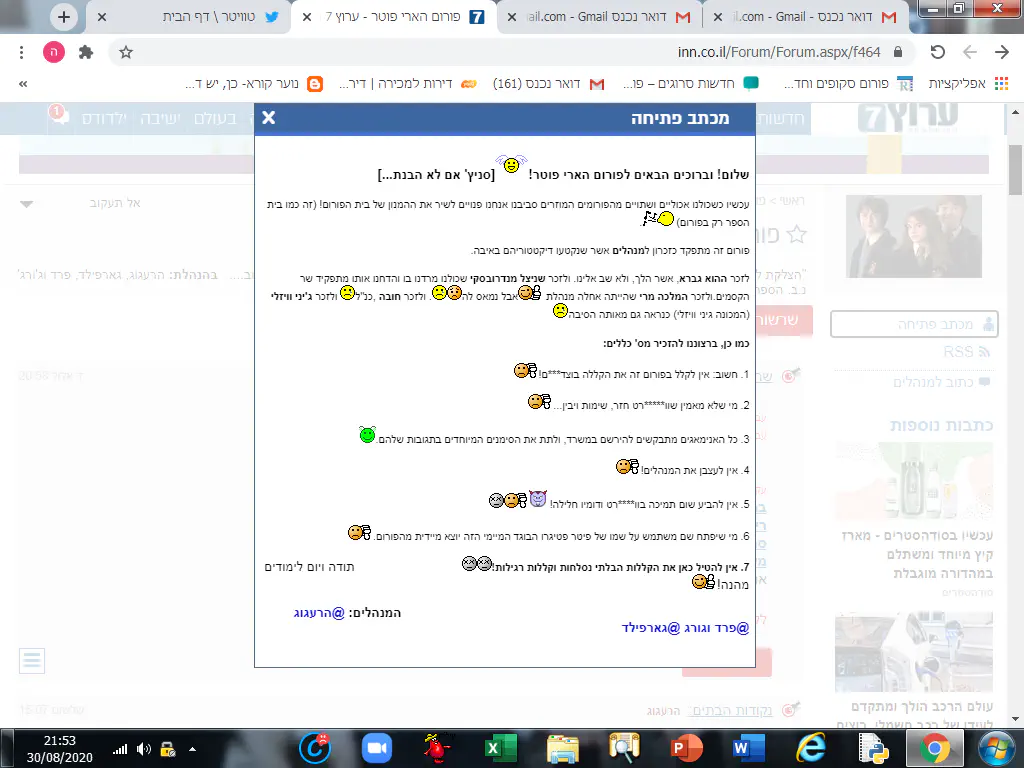Open the Chrome profile avatar
The height and width of the screenshot is (768, 1024).
click(x=52, y=52)
